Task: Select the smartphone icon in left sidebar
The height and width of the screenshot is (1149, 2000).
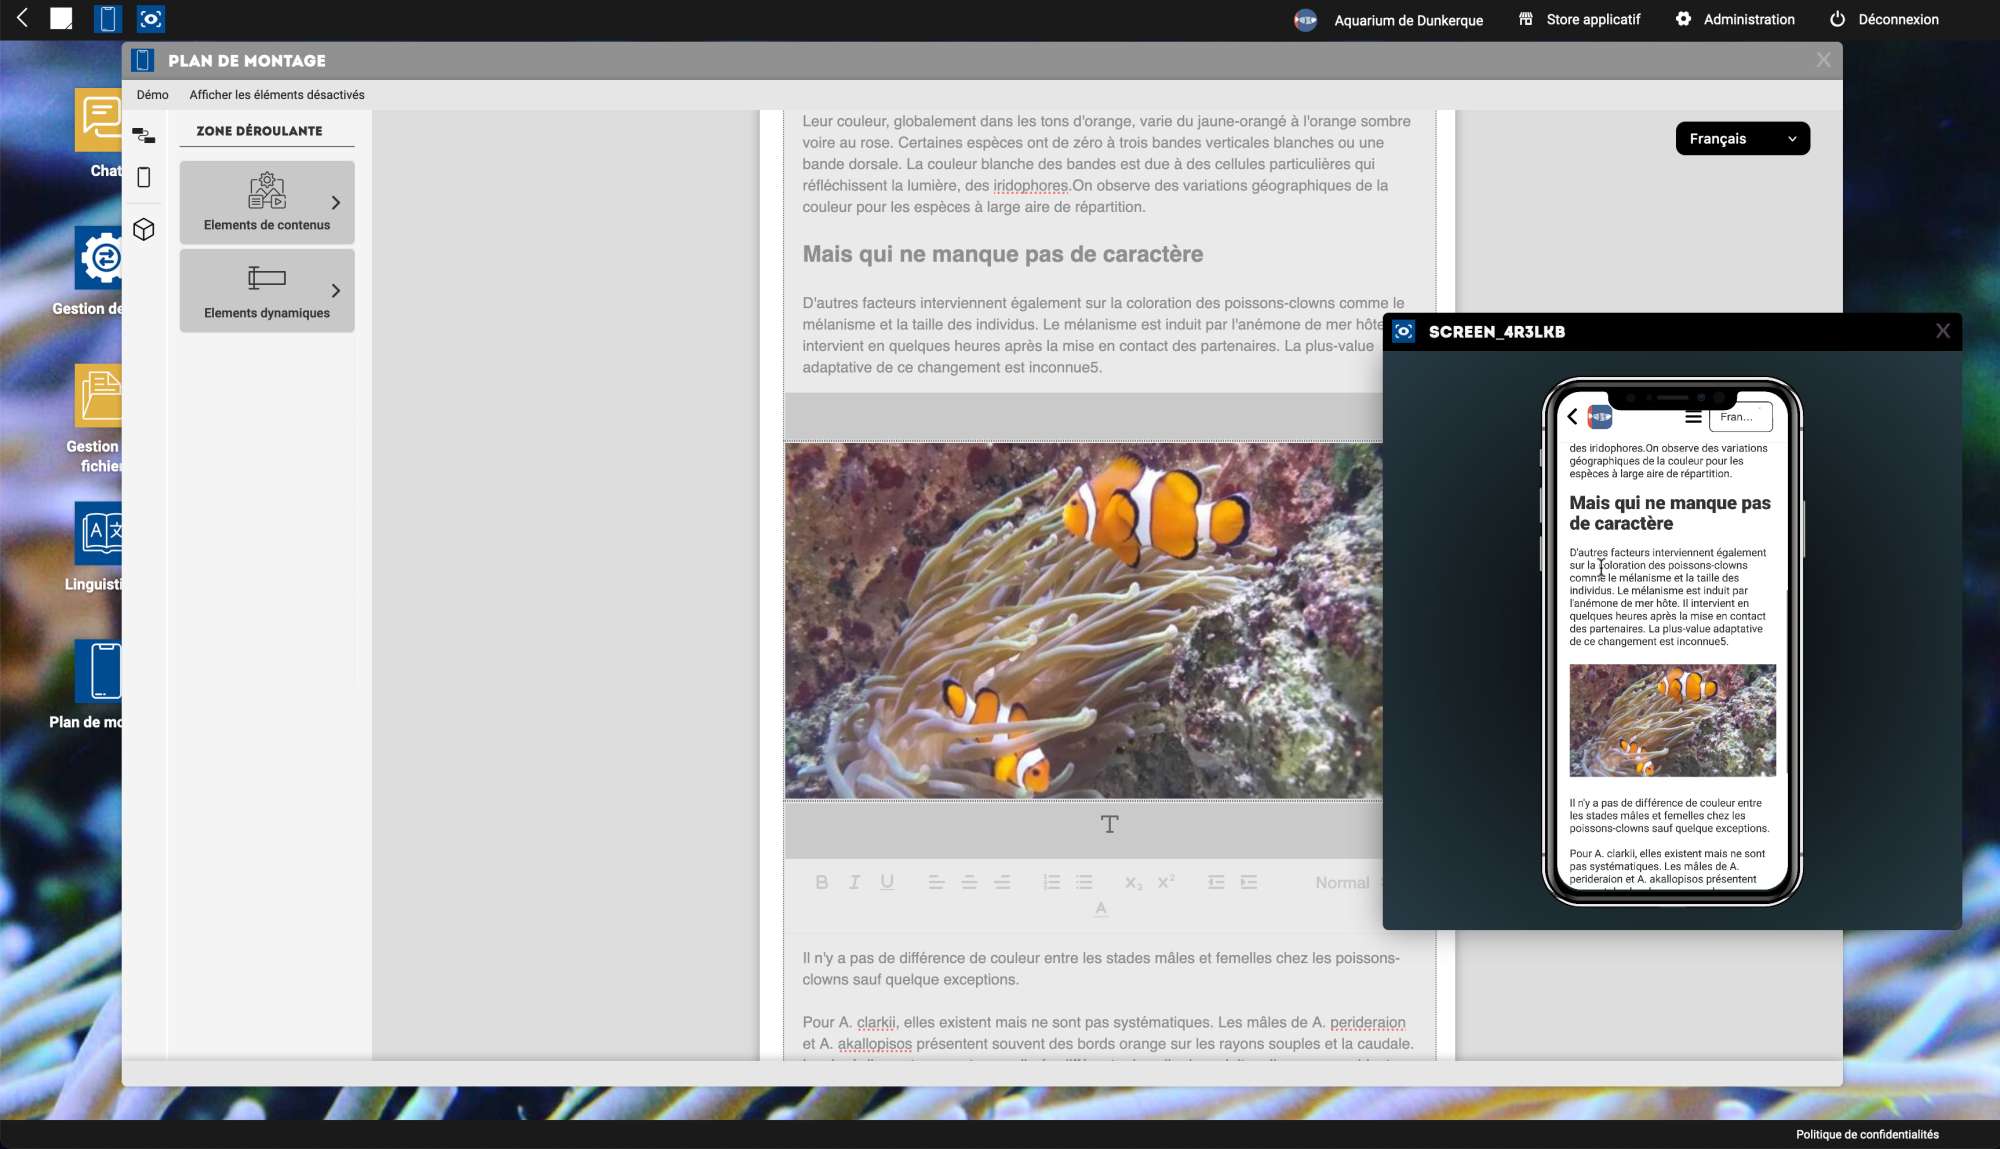Action: coord(144,178)
